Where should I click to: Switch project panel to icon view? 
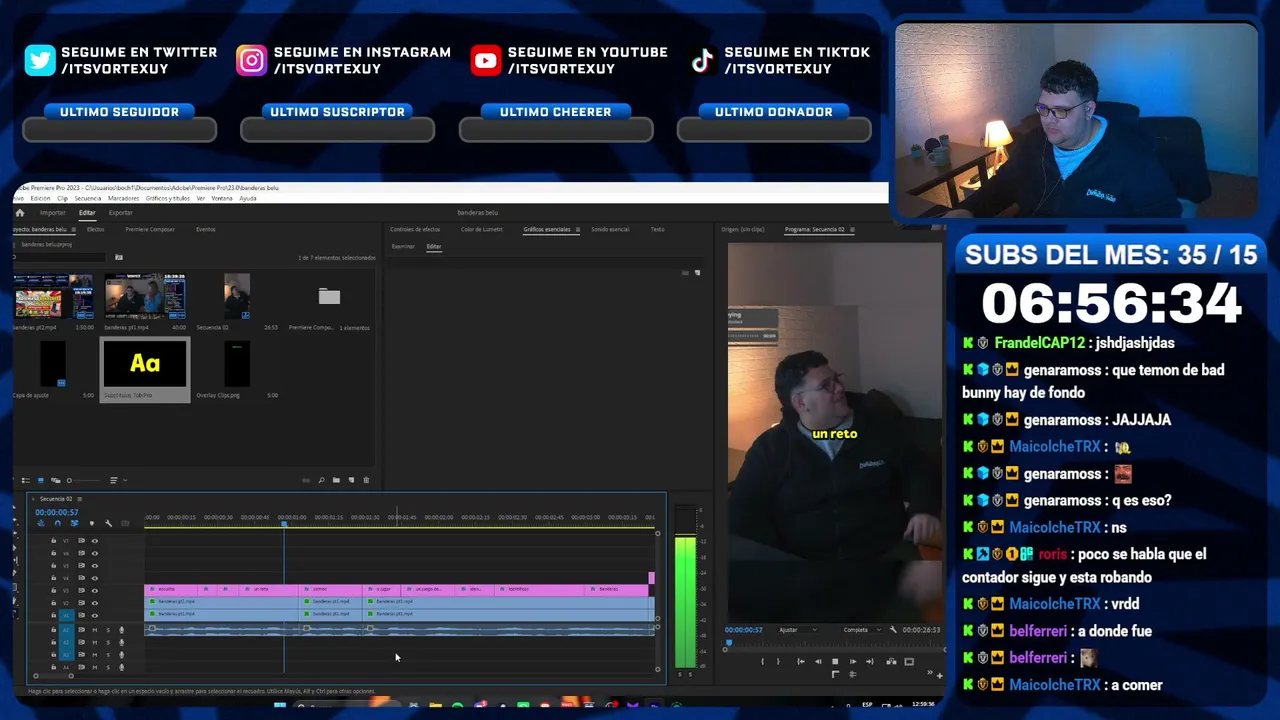(x=40, y=481)
